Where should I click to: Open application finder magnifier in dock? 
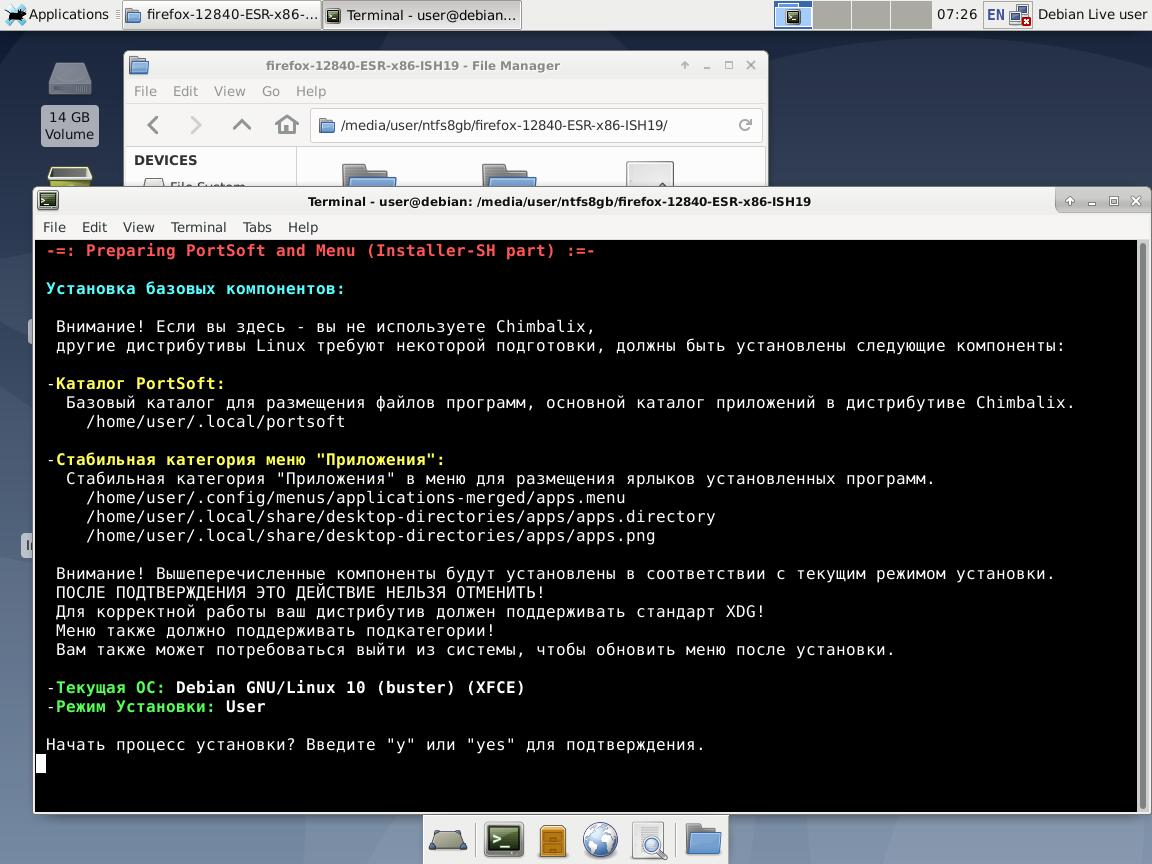pyautogui.click(x=649, y=840)
